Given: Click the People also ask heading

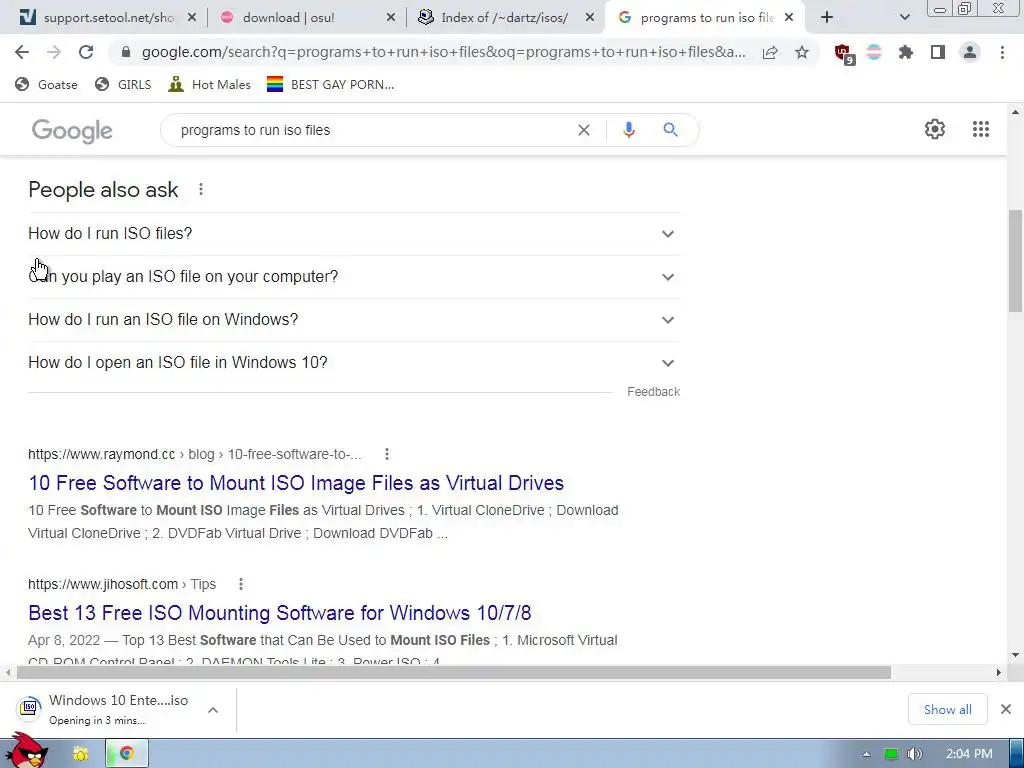Looking at the screenshot, I should pos(103,189).
